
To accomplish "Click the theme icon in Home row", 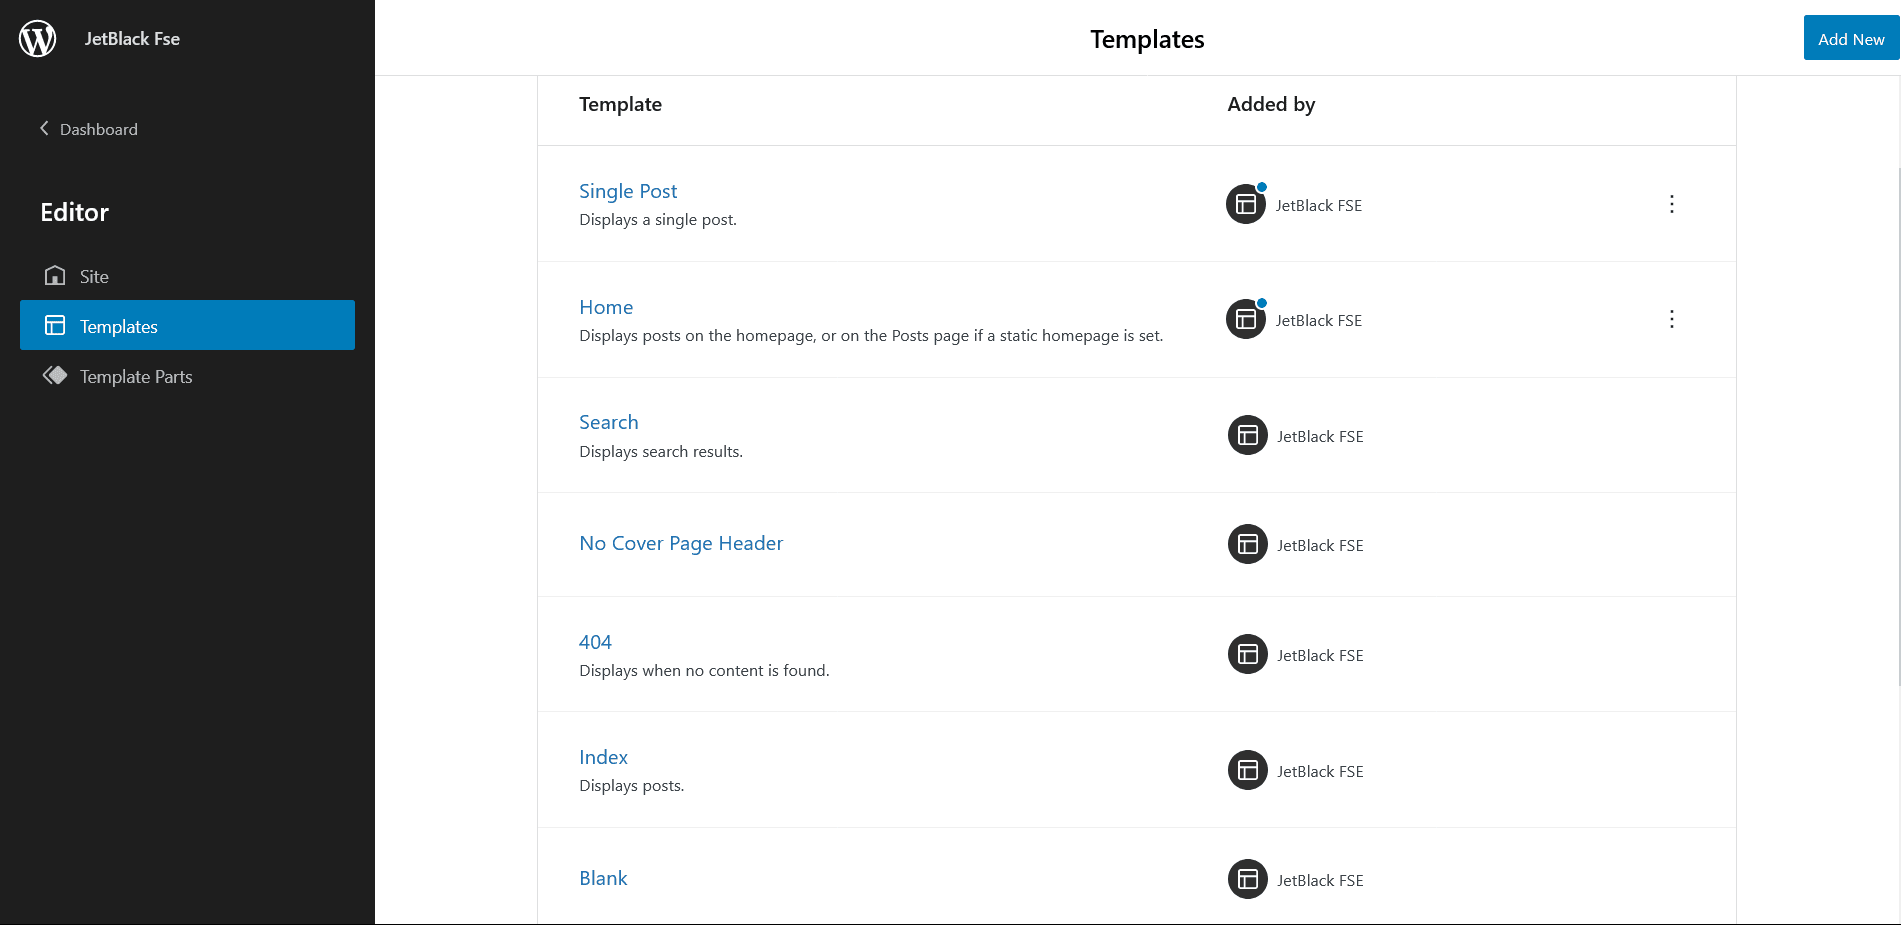I will tap(1246, 319).
